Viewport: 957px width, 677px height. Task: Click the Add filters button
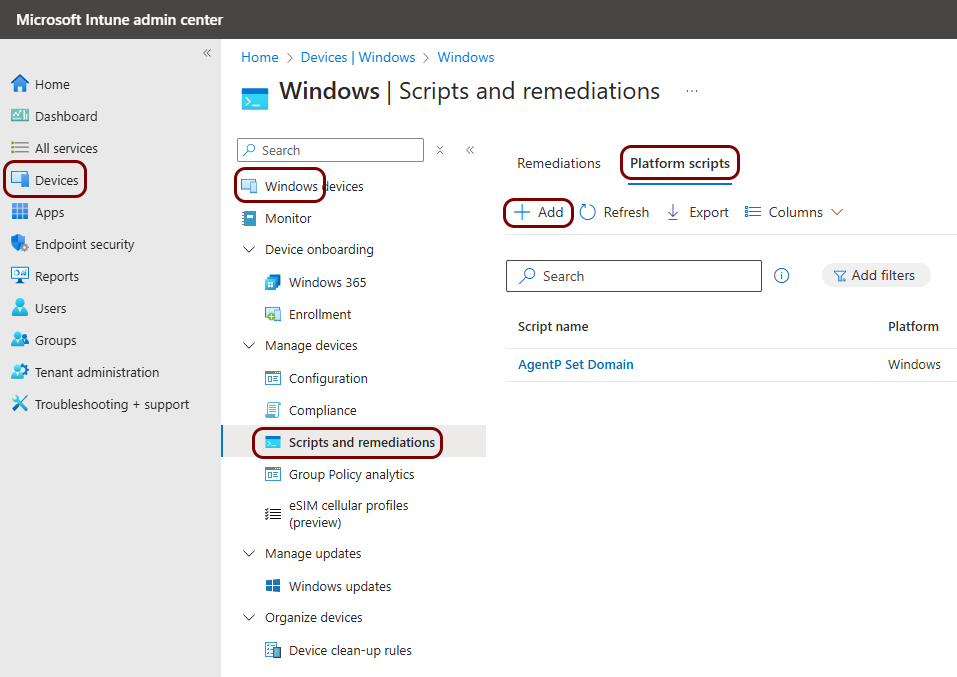click(x=875, y=275)
